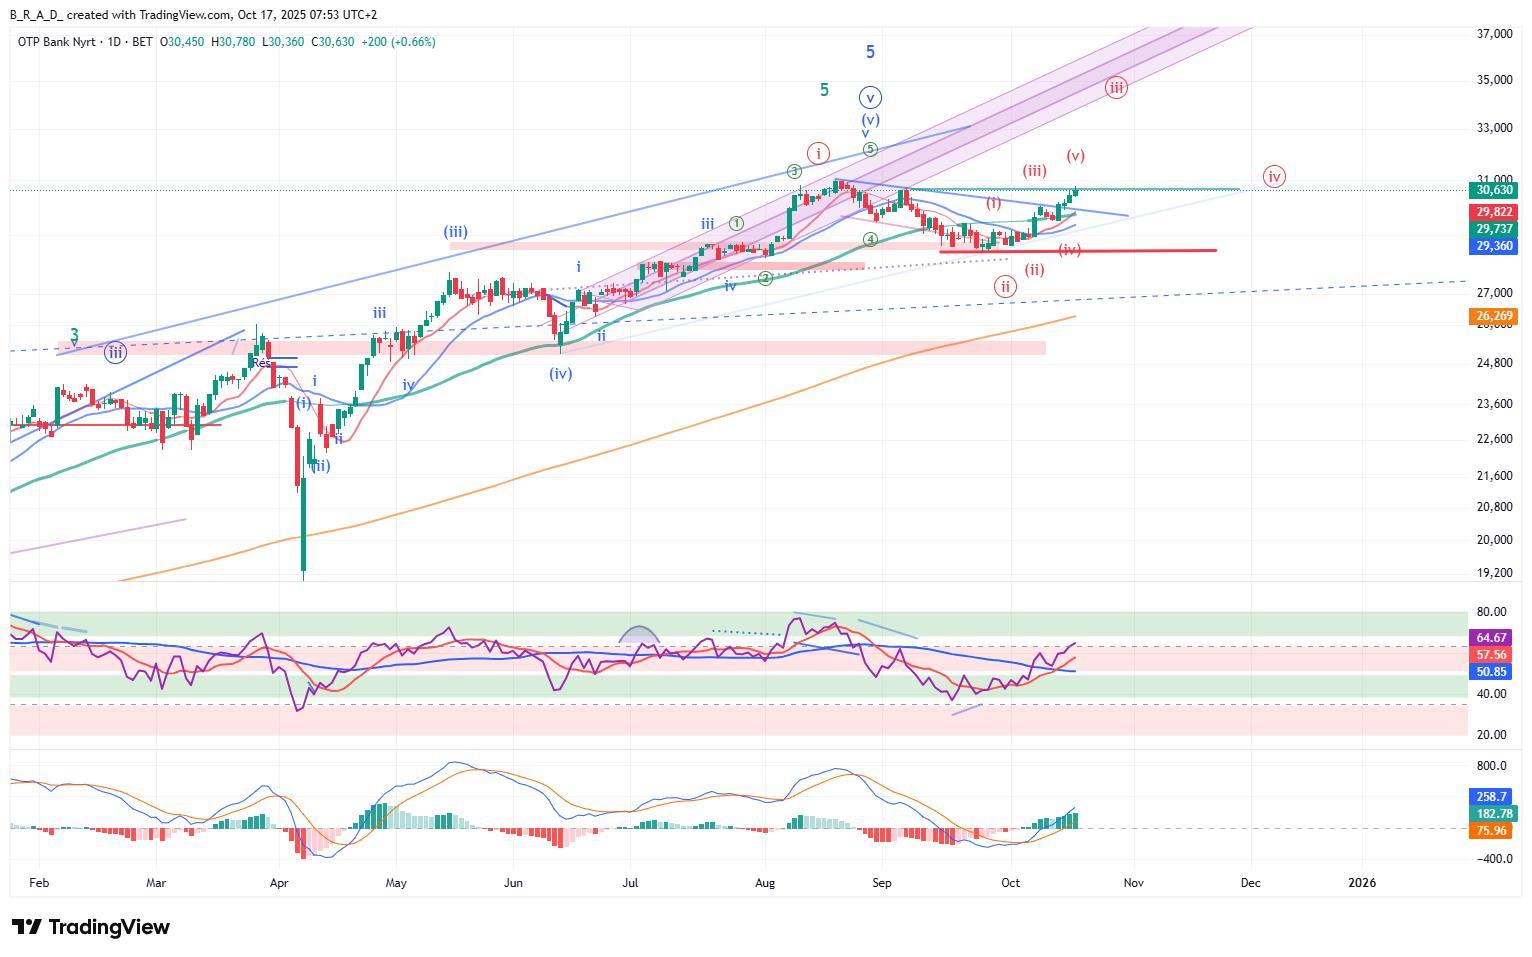Select the purple circled iii label

(x=116, y=352)
